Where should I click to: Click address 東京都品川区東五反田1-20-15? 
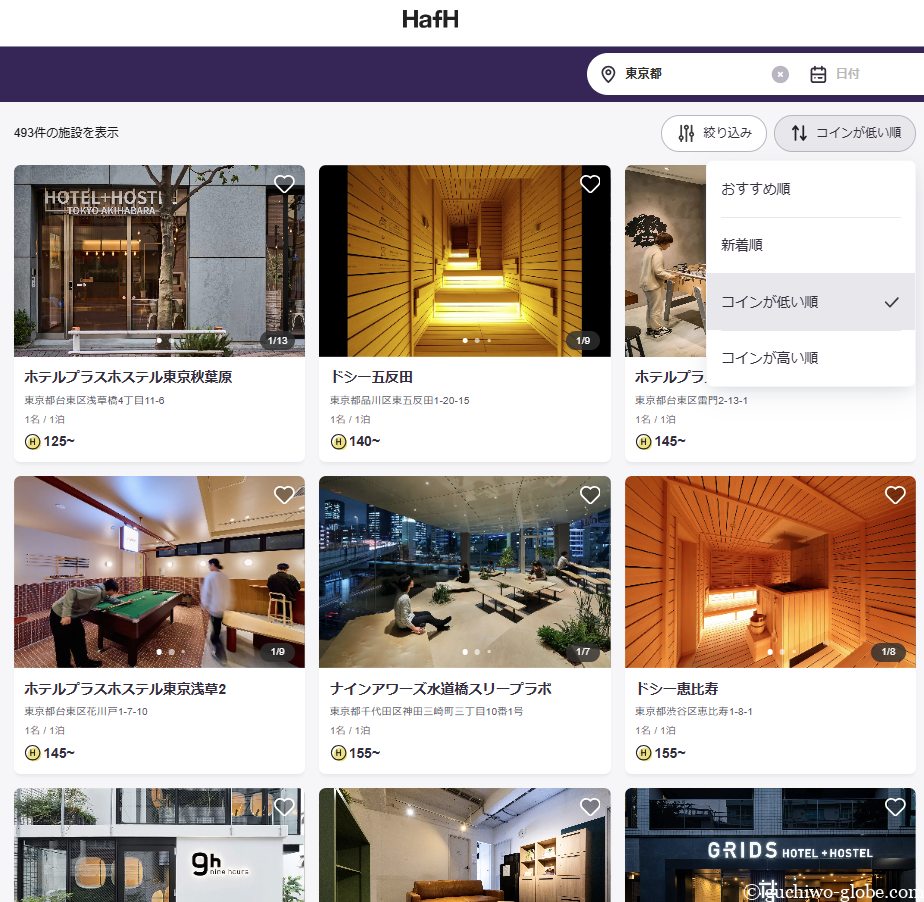400,401
